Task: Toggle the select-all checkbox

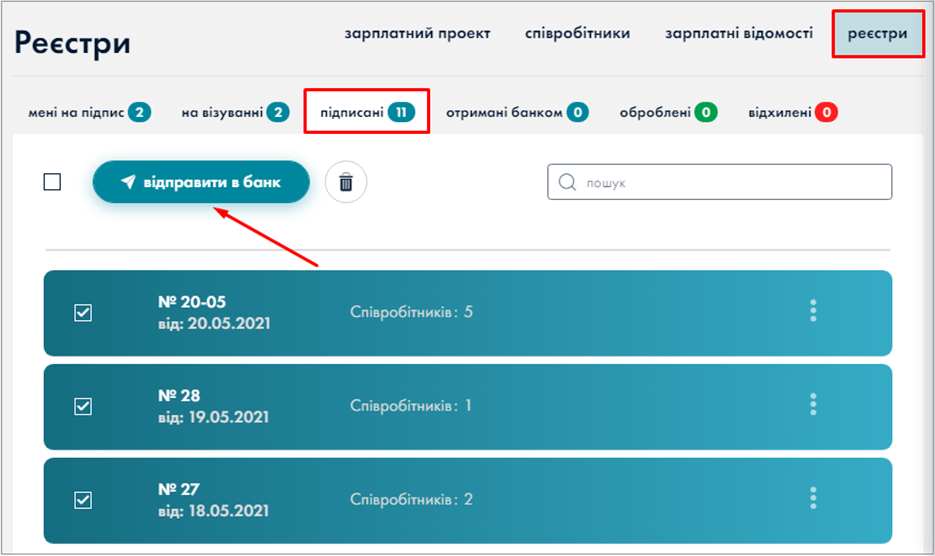Action: coord(53,182)
